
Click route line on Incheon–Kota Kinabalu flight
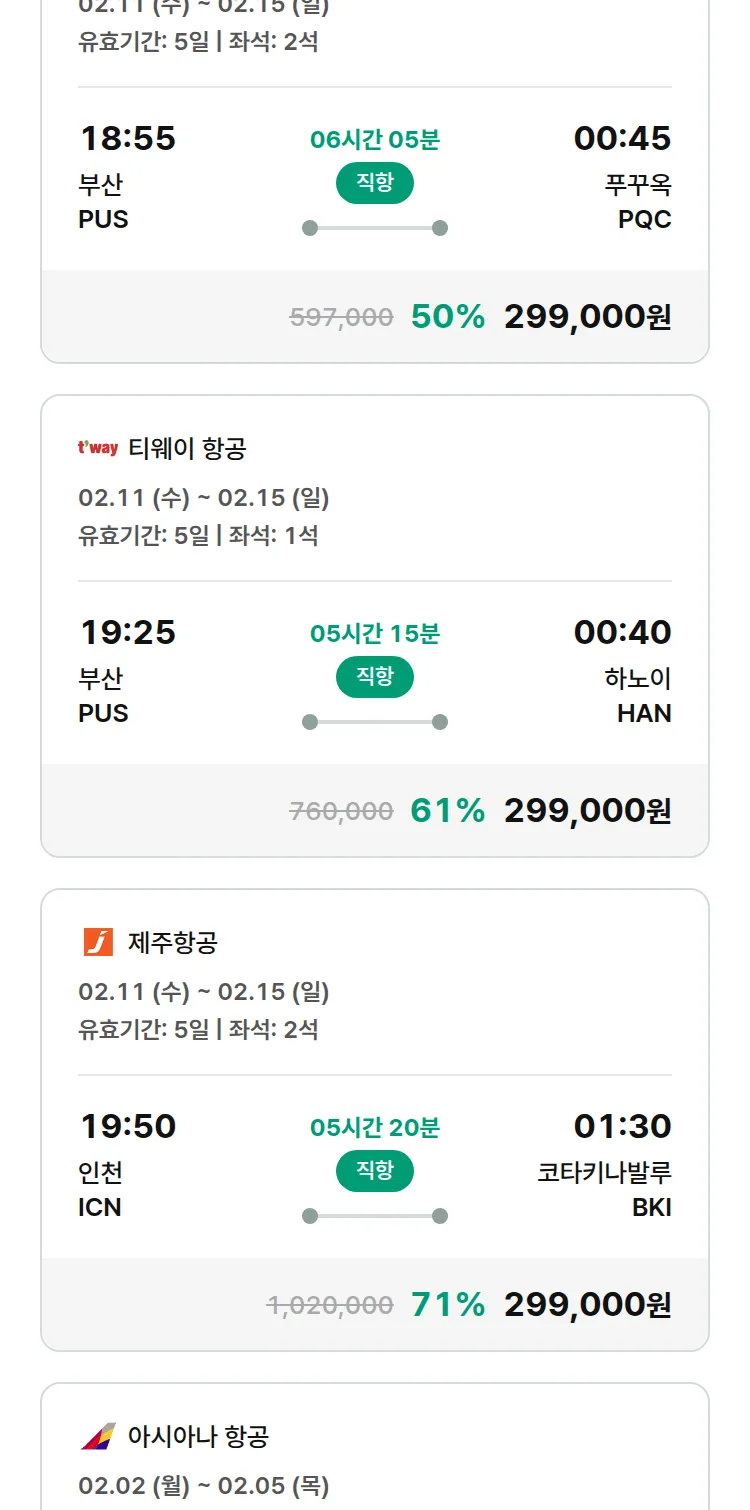(374, 1216)
